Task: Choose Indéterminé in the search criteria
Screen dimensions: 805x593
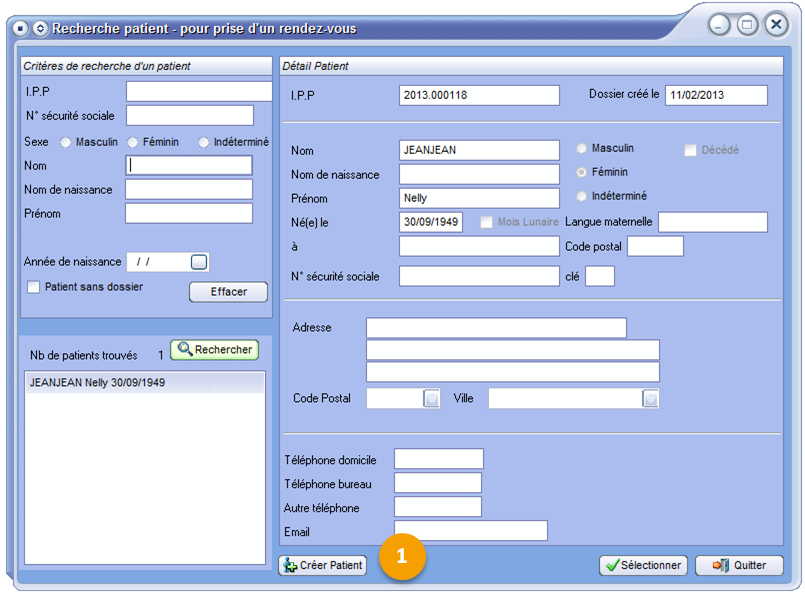Action: (204, 142)
